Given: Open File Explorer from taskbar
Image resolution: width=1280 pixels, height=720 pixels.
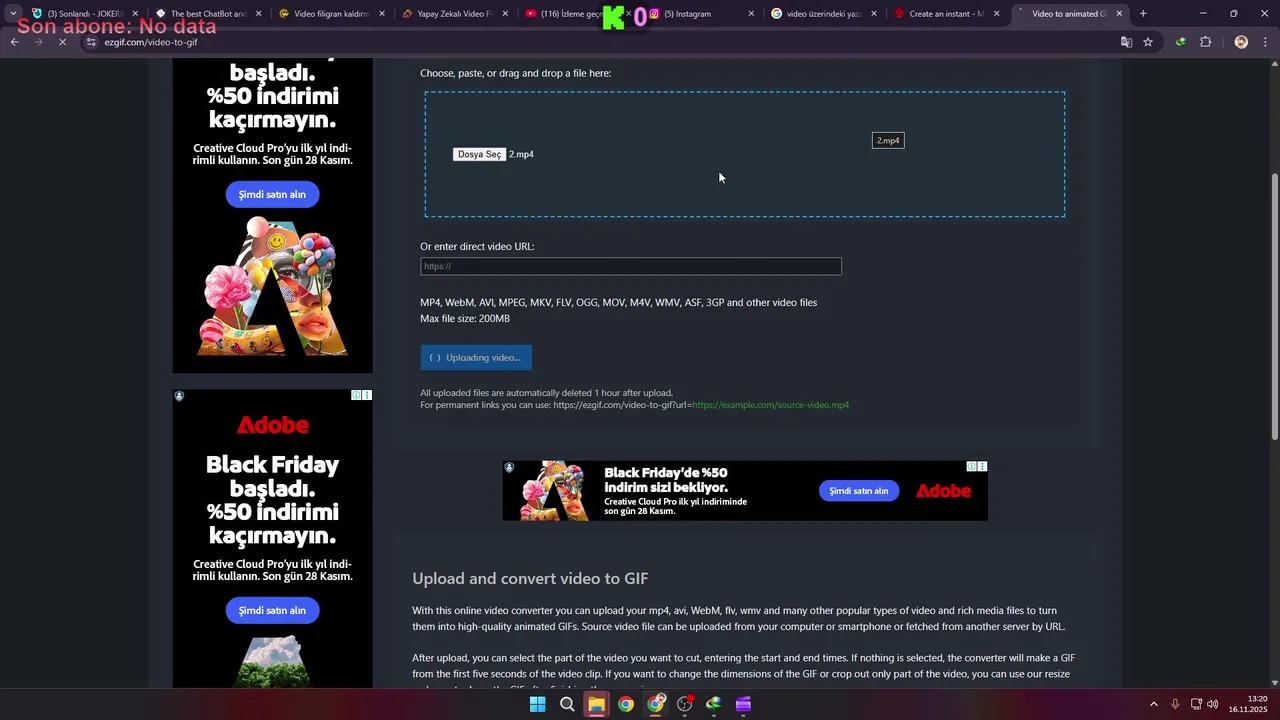Looking at the screenshot, I should [x=596, y=704].
